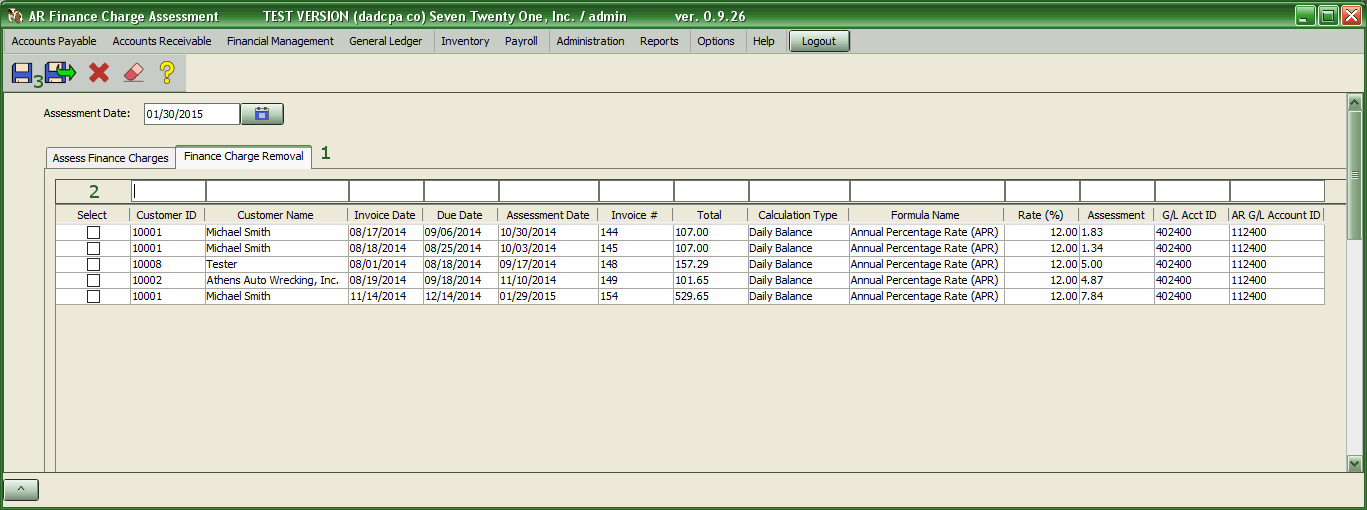Sort by Invoice # column header
The image size is (1367, 510).
coord(635,215)
